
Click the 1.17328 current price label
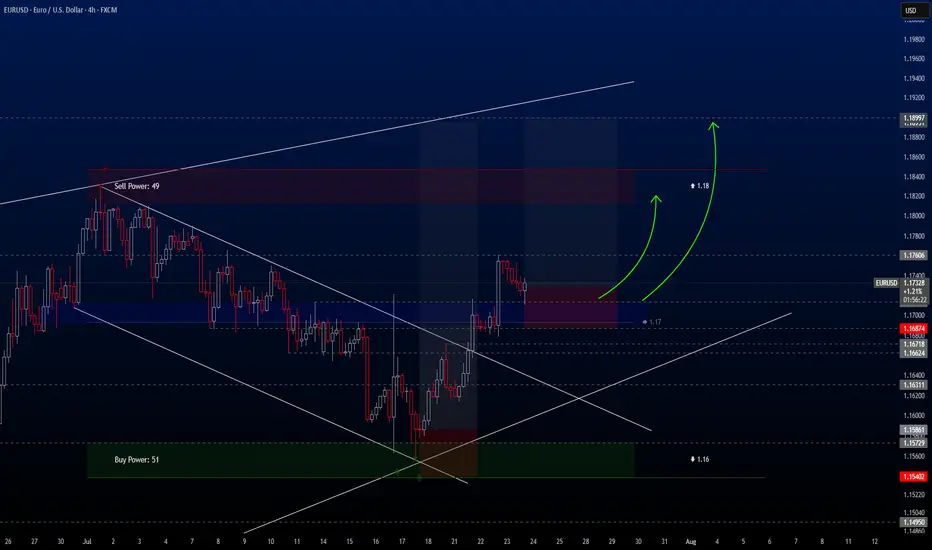point(914,283)
